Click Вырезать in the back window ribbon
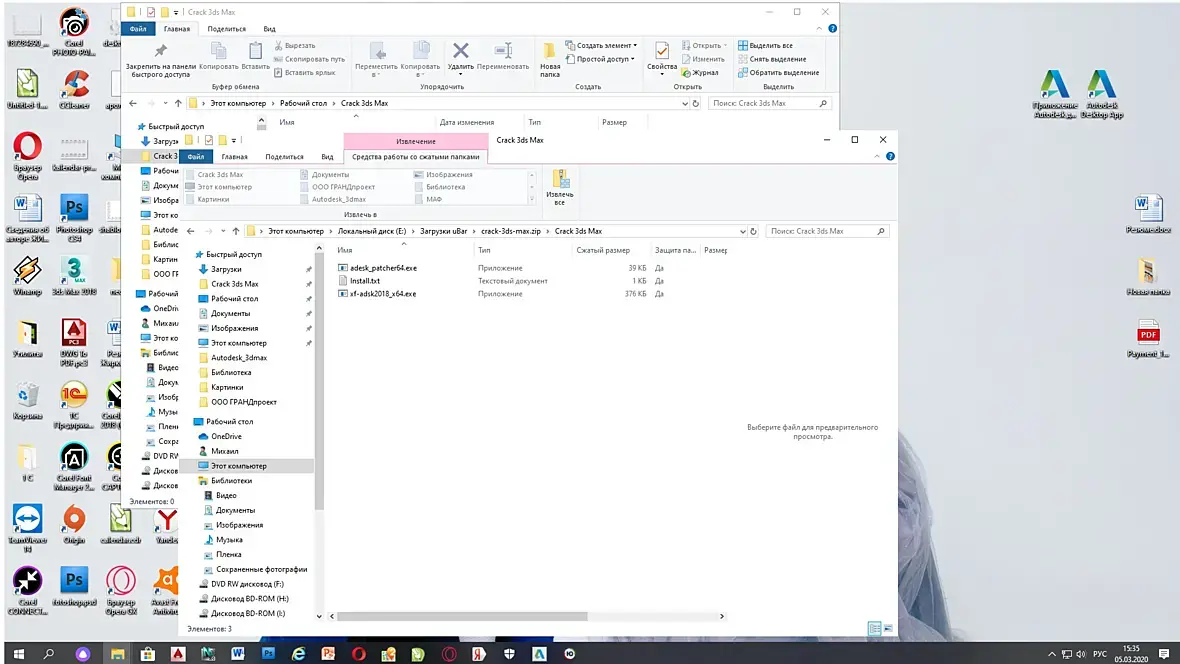 click(295, 45)
